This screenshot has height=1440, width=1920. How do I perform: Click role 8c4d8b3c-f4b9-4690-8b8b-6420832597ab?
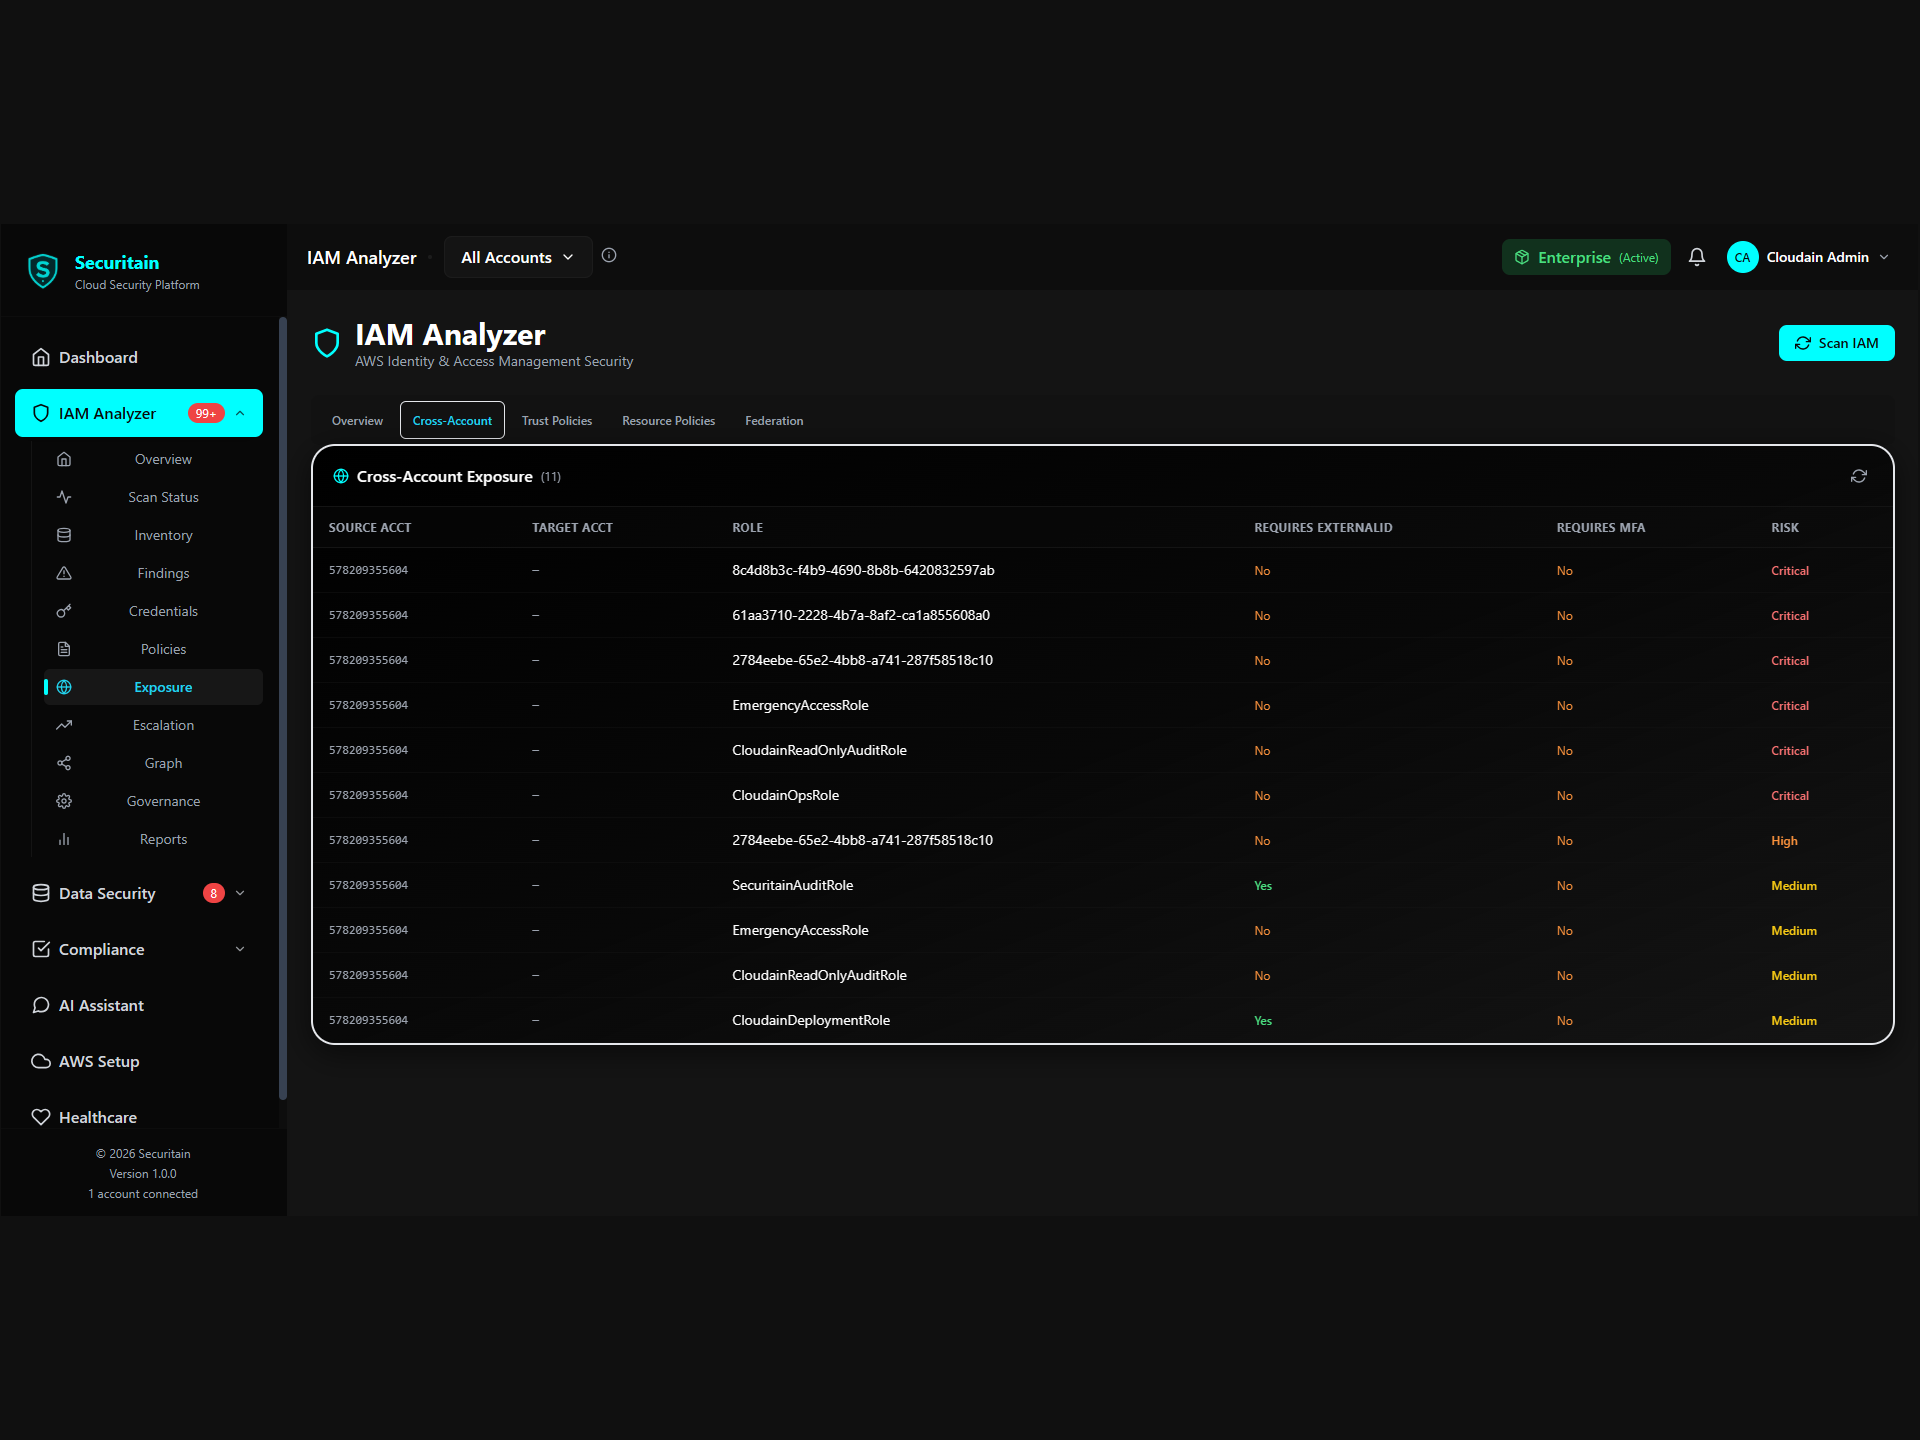863,570
